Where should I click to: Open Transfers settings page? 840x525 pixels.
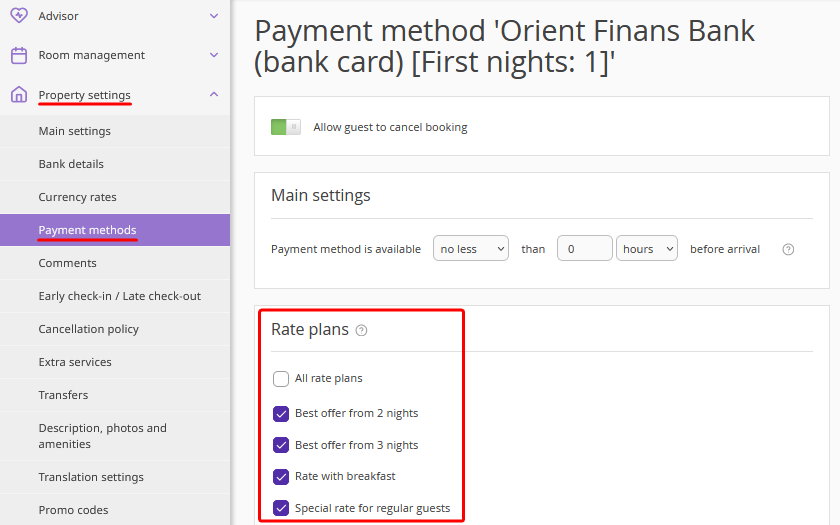(x=115, y=395)
